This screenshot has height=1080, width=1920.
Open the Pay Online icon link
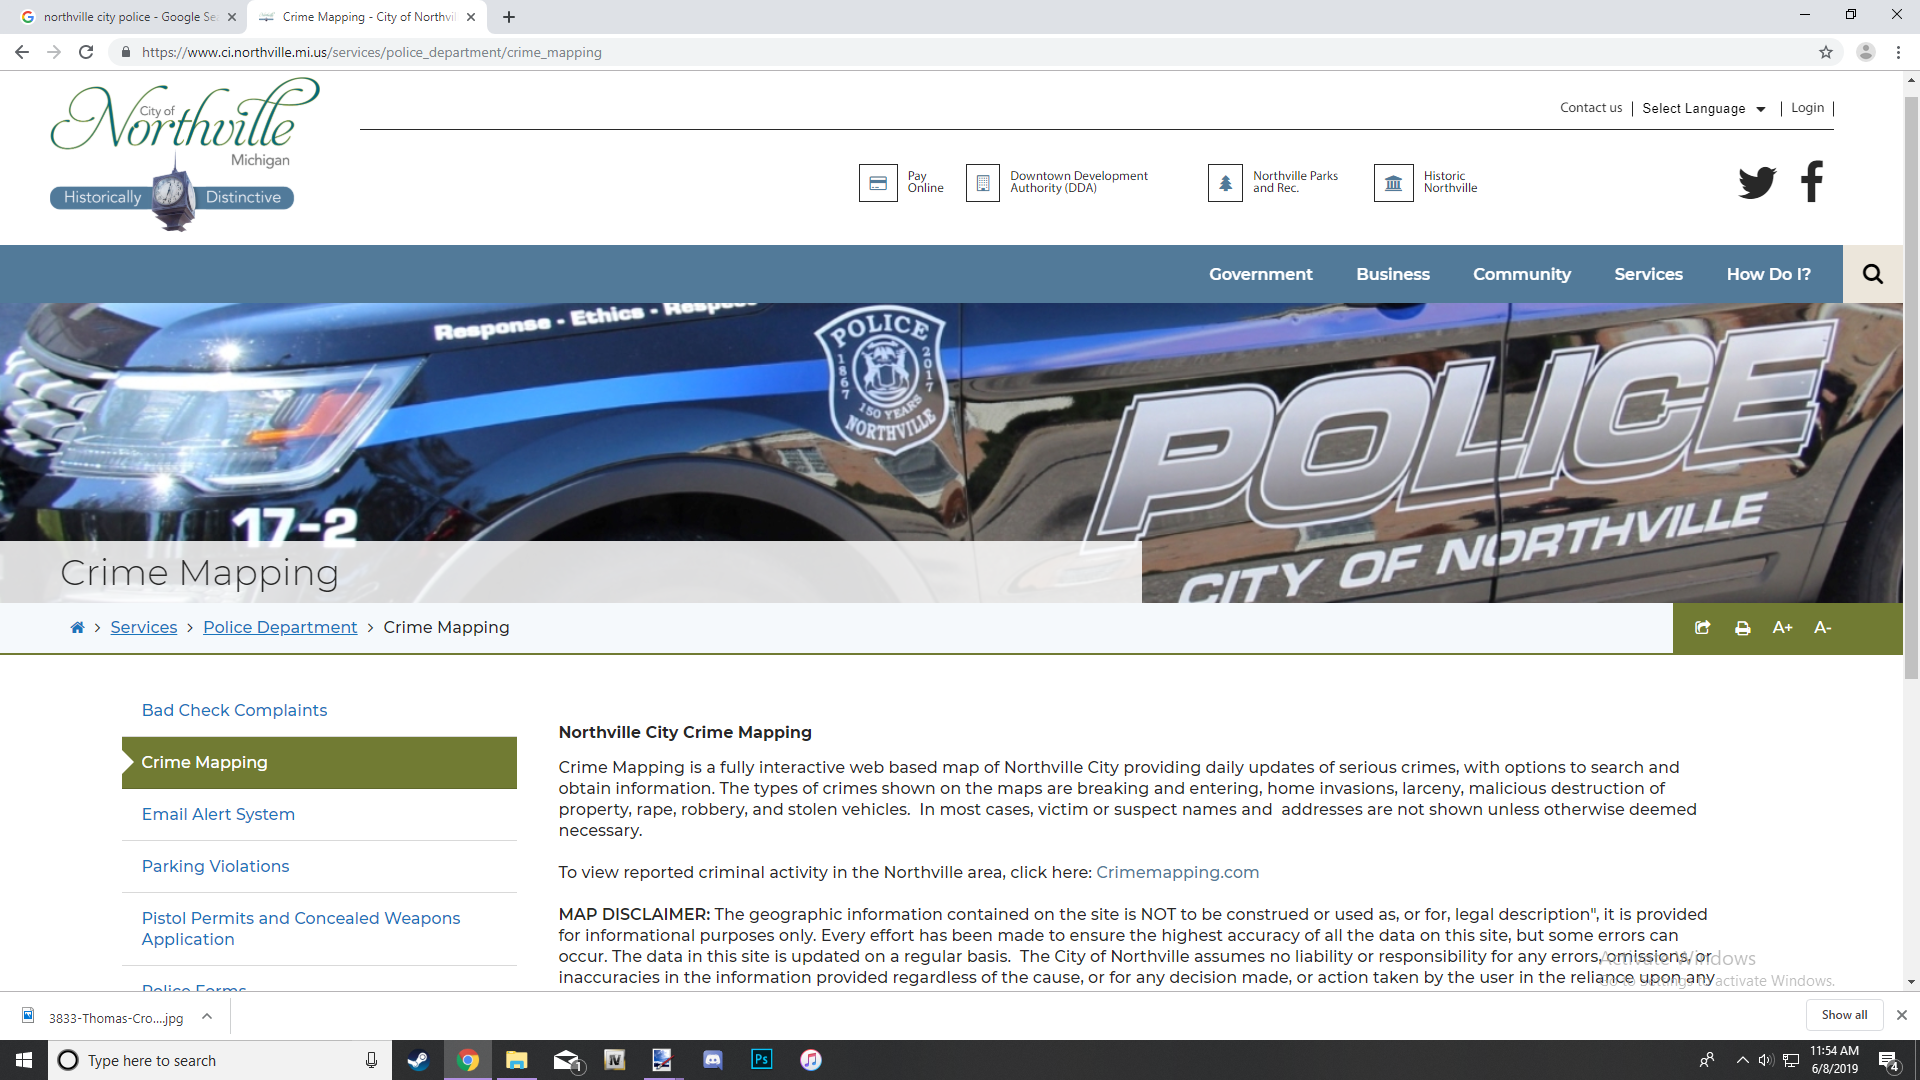pos(878,183)
